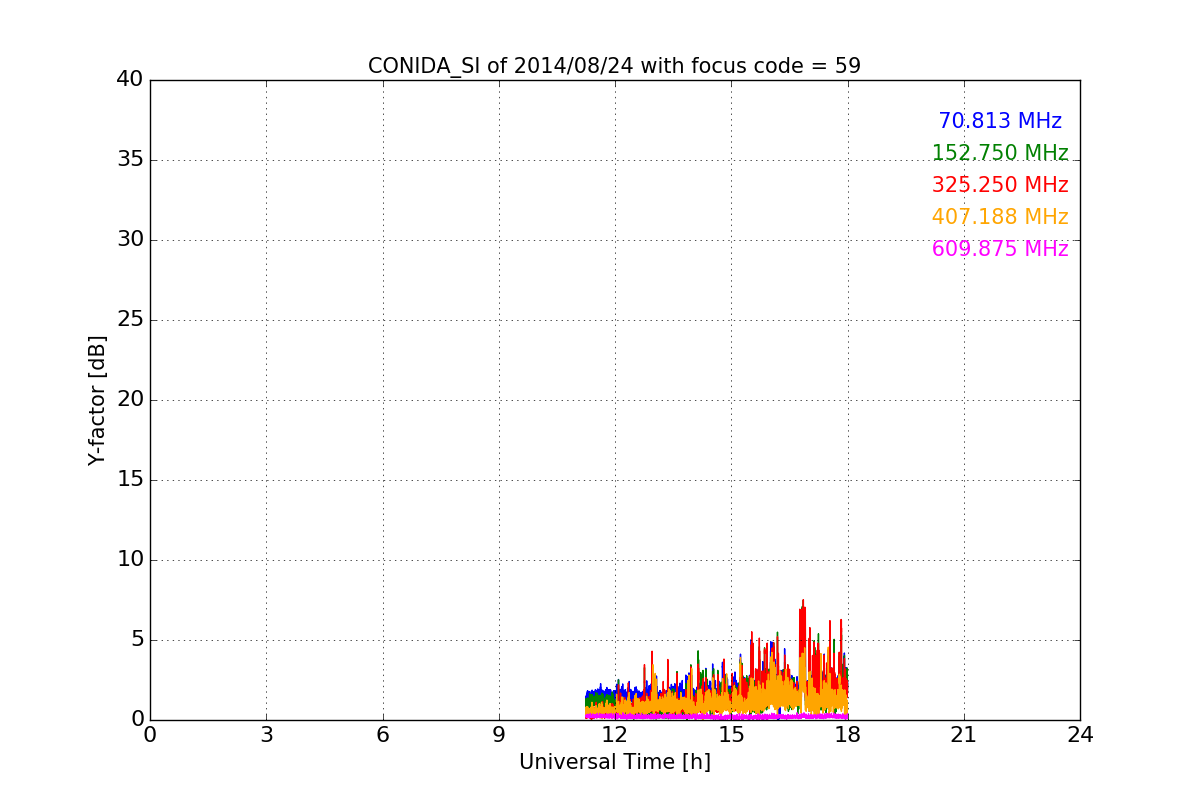
Task: Select the 407.188 MHz legend label
Action: pyautogui.click(x=1000, y=217)
